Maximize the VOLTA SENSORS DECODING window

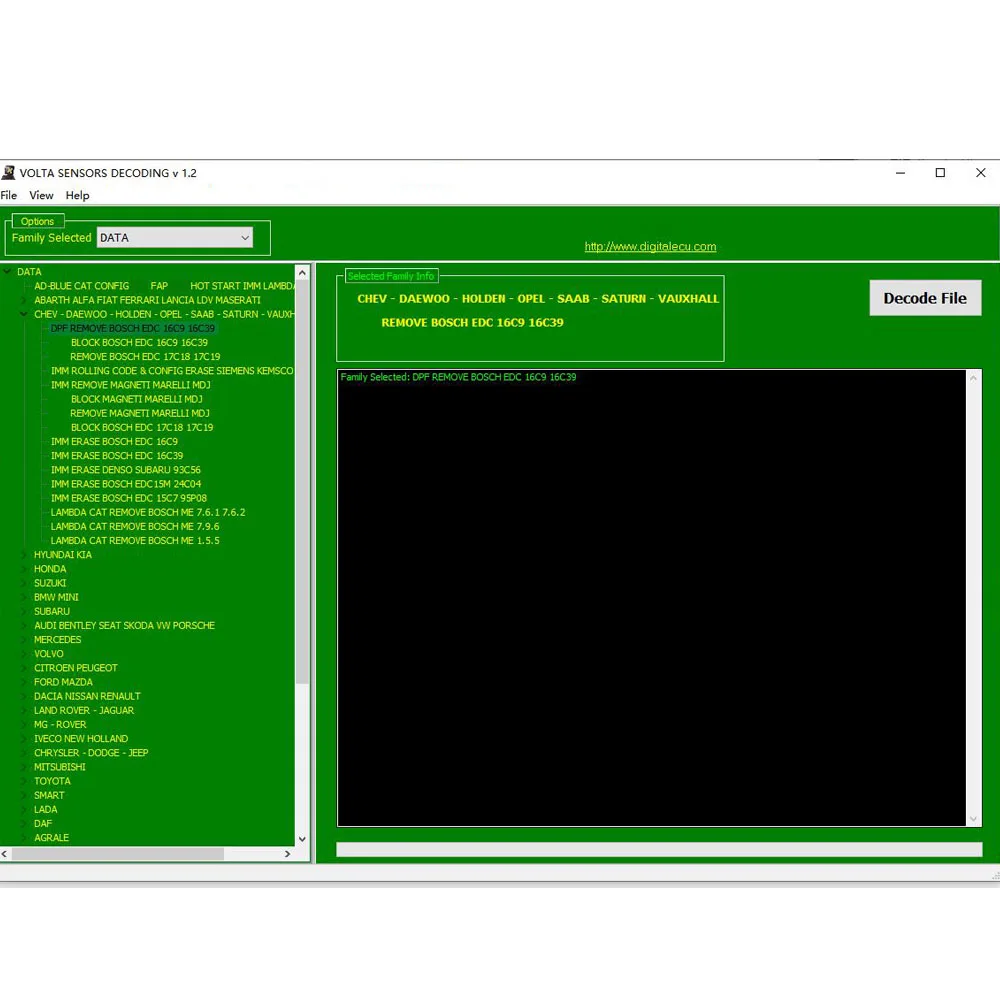(x=940, y=173)
